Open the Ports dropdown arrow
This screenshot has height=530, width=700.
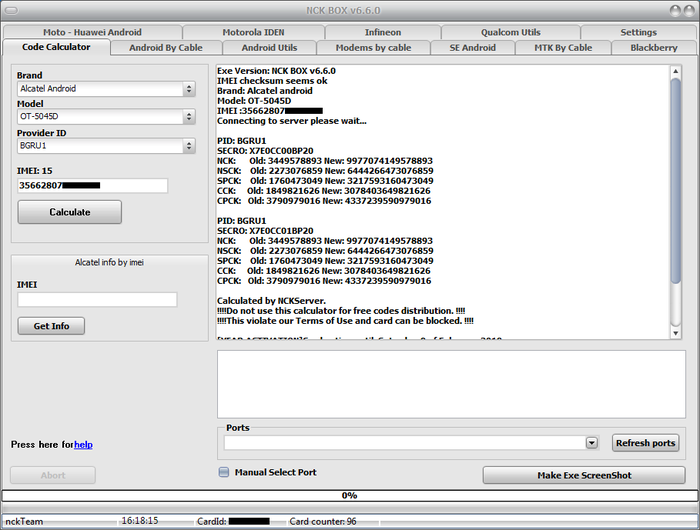click(592, 443)
